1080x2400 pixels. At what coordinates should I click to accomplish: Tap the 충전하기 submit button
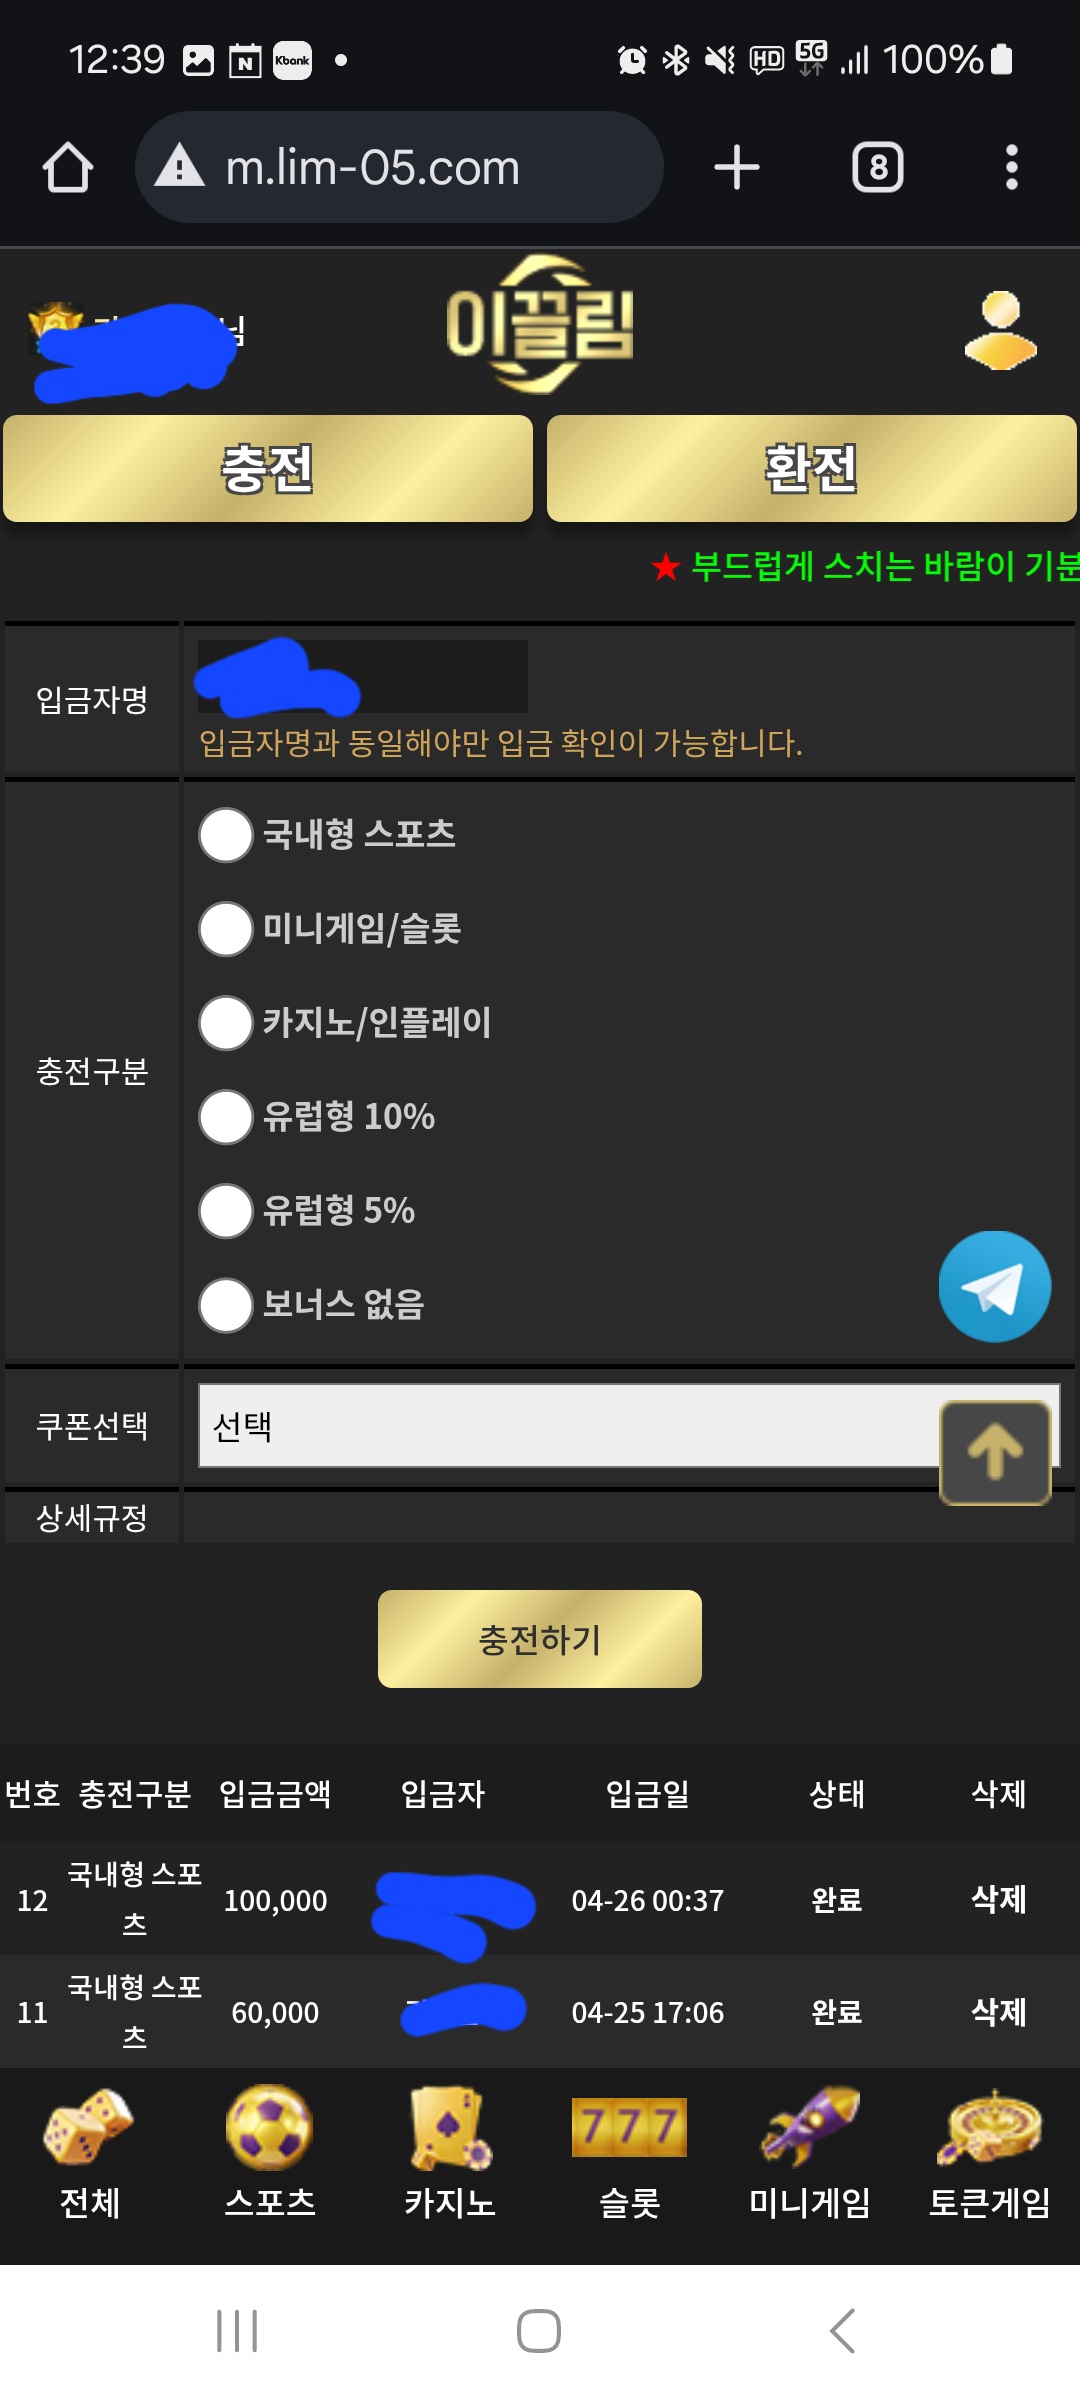point(540,1639)
